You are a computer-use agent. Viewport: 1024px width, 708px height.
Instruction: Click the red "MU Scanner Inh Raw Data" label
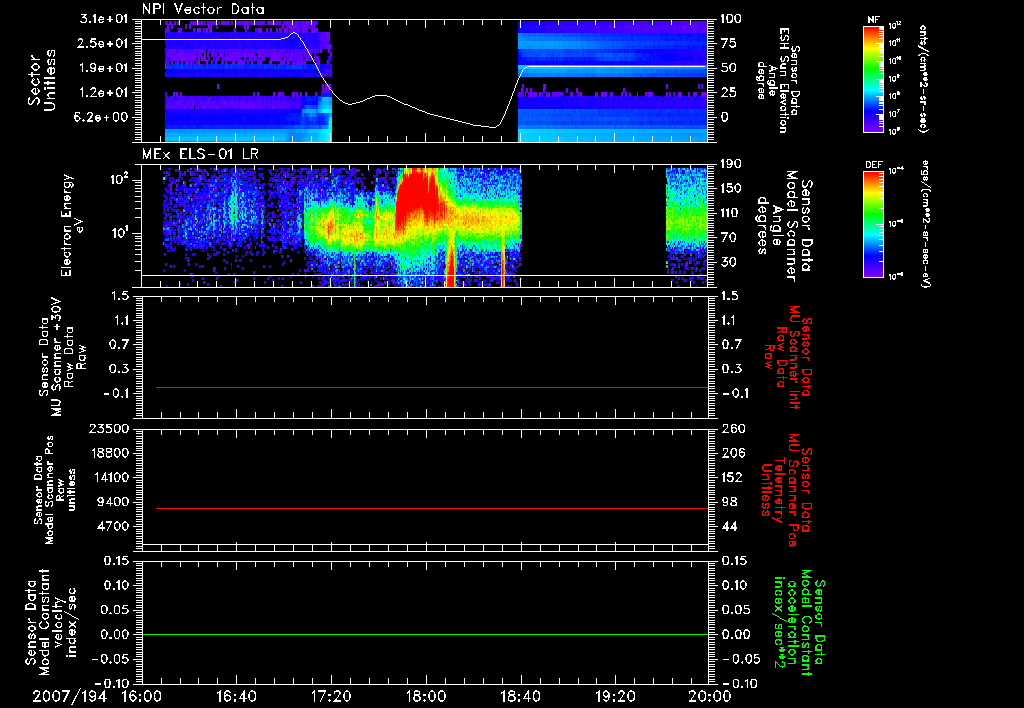tap(788, 357)
